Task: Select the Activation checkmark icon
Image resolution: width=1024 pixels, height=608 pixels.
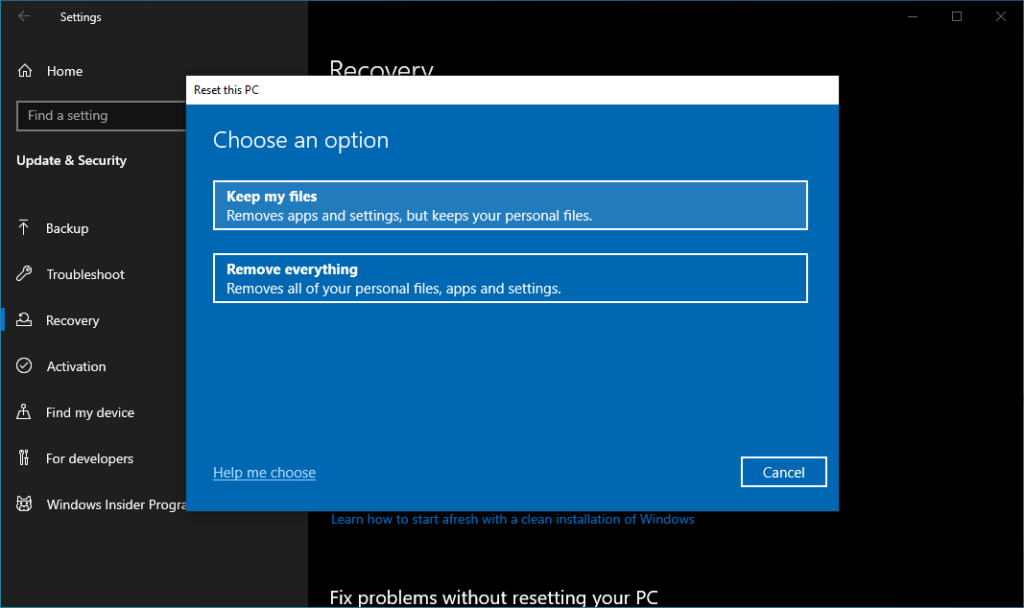Action: click(x=22, y=366)
